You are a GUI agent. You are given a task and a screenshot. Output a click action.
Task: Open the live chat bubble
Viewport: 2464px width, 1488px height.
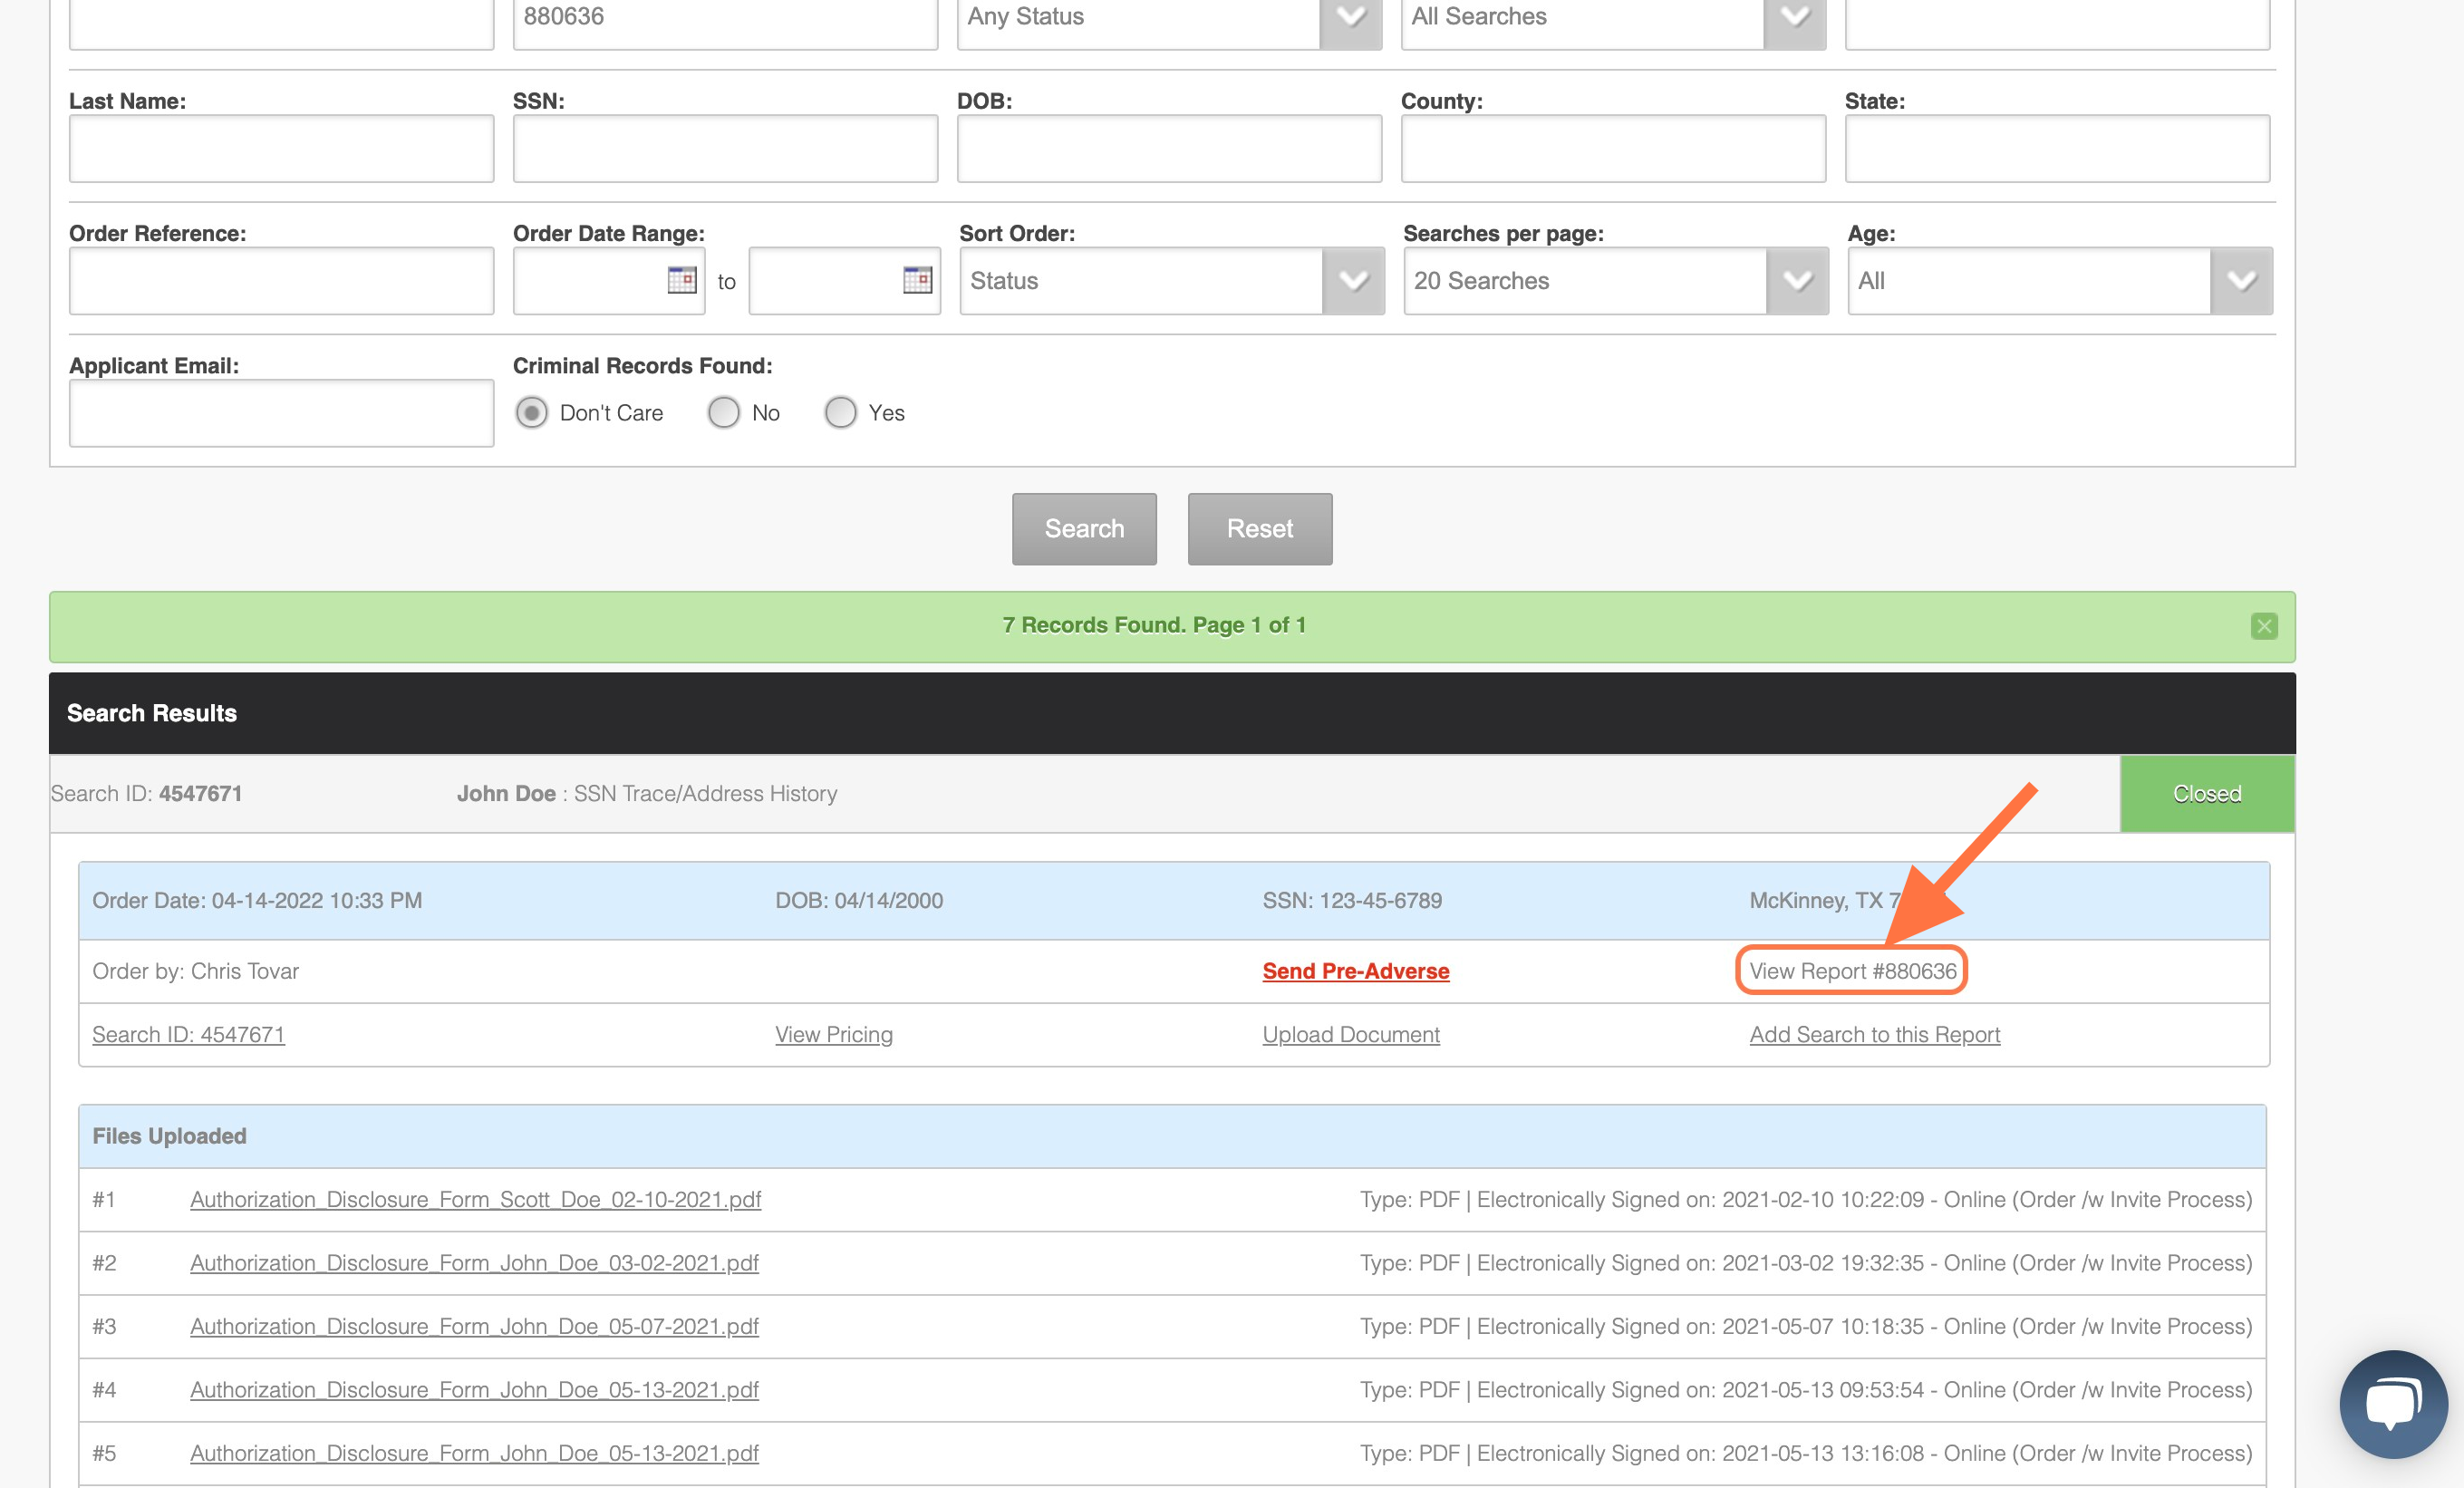[x=2393, y=1404]
